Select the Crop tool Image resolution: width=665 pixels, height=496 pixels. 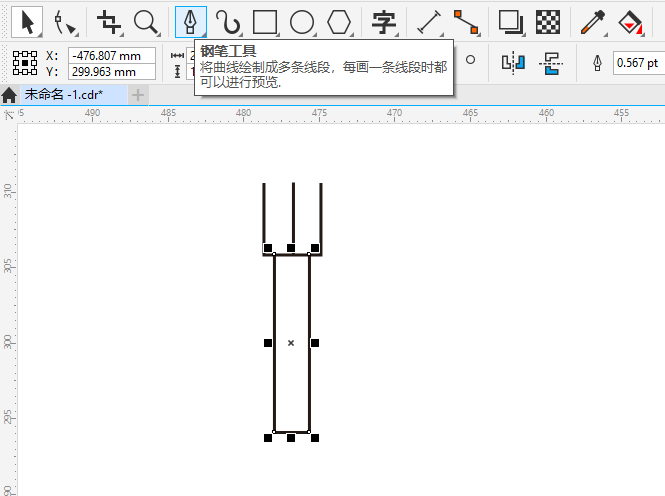[109, 22]
